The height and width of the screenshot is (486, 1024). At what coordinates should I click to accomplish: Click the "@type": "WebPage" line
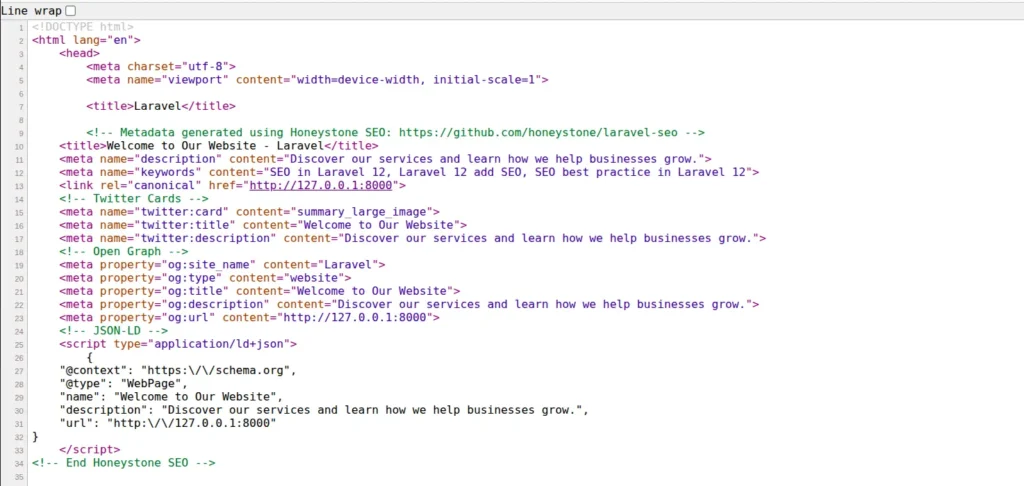coord(123,383)
